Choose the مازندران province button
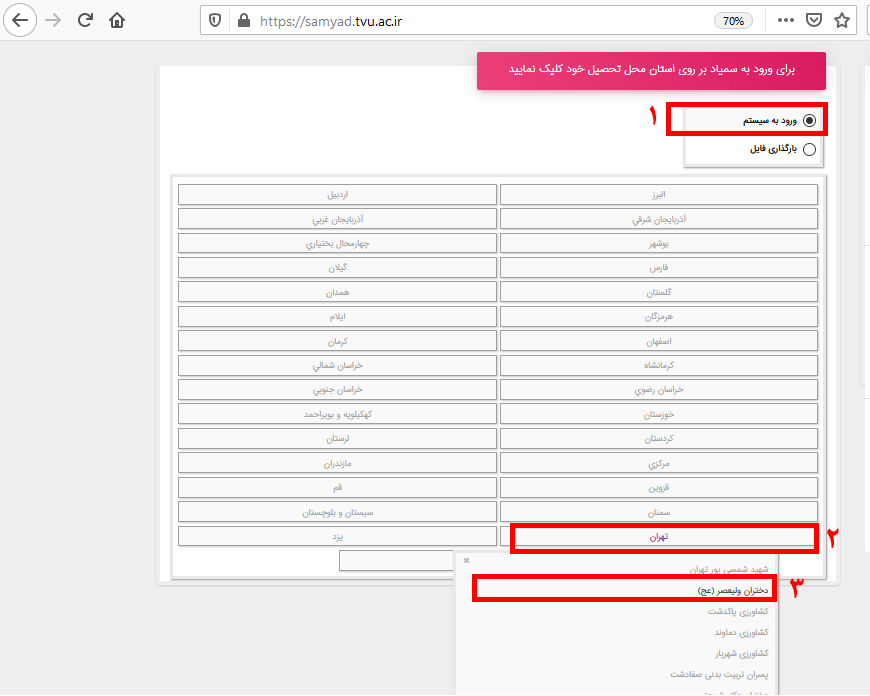 pyautogui.click(x=337, y=463)
